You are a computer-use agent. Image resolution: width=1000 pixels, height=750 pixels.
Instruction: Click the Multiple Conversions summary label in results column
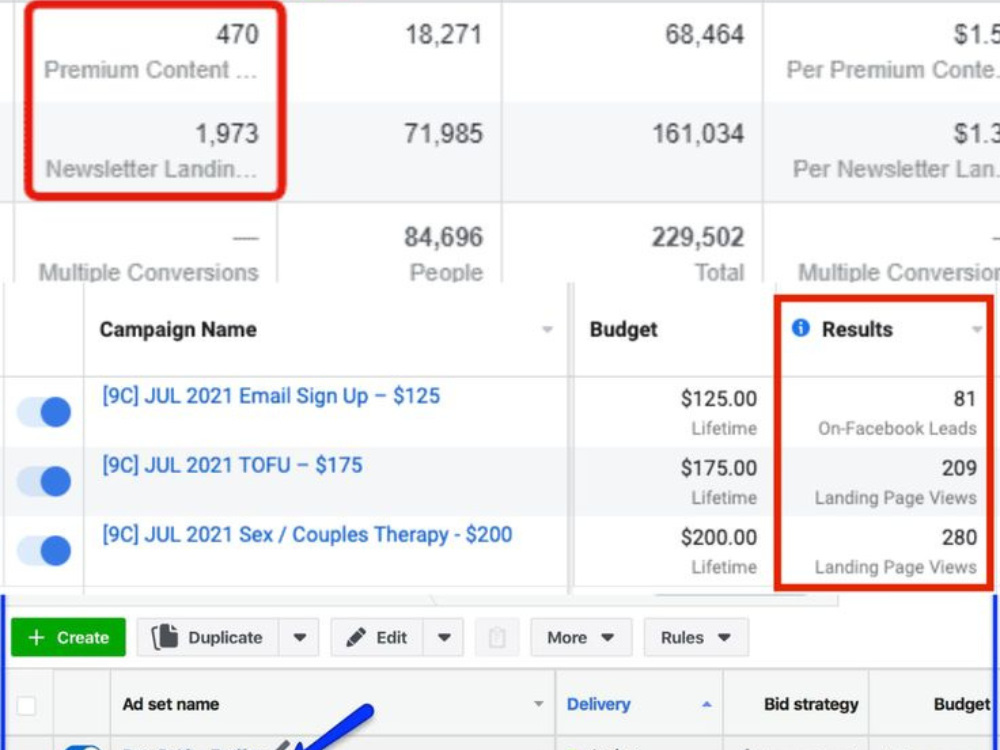coord(149,272)
